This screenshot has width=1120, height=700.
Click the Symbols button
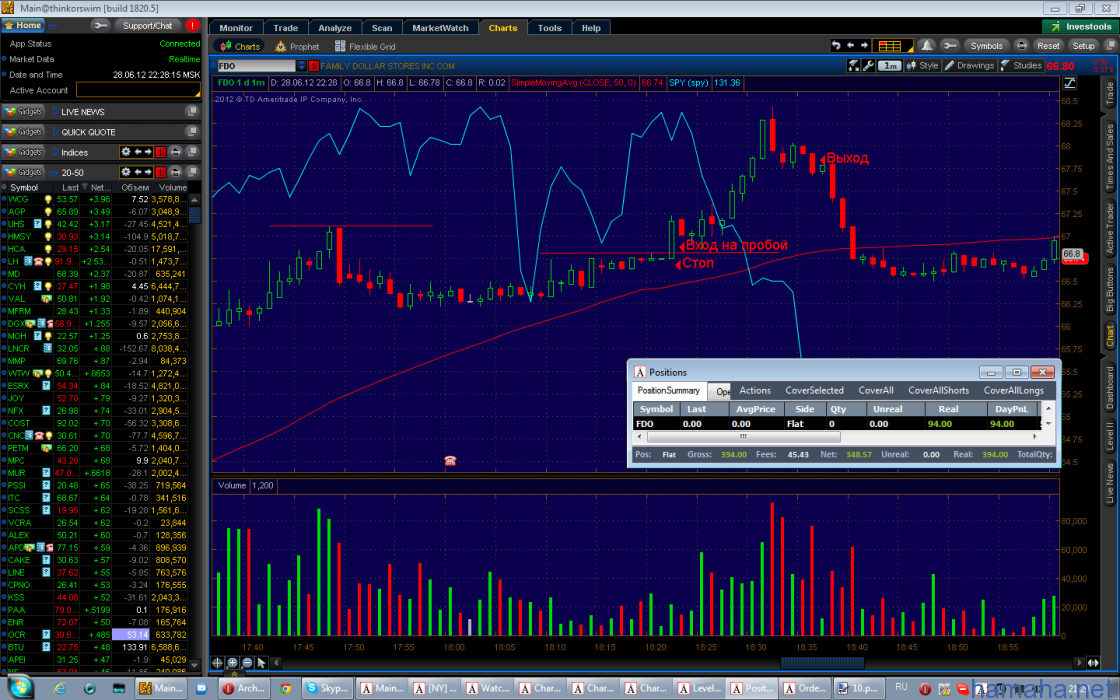(986, 46)
